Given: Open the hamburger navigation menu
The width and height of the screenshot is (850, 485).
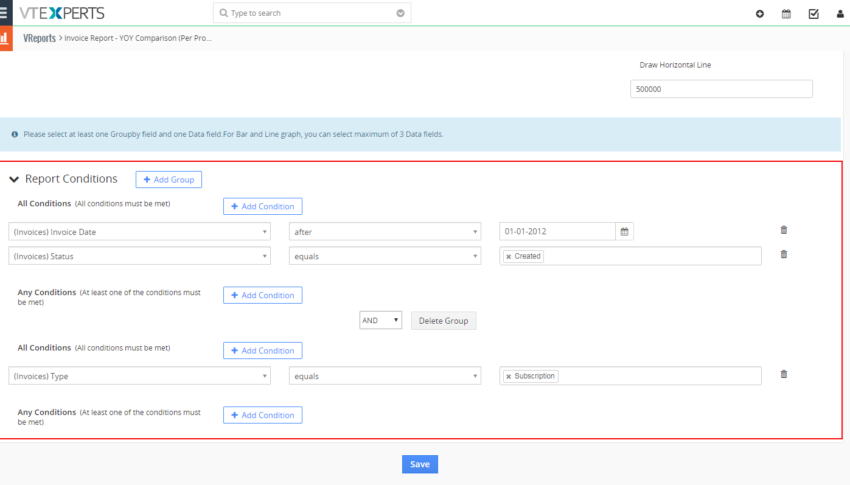Looking at the screenshot, I should point(4,12).
